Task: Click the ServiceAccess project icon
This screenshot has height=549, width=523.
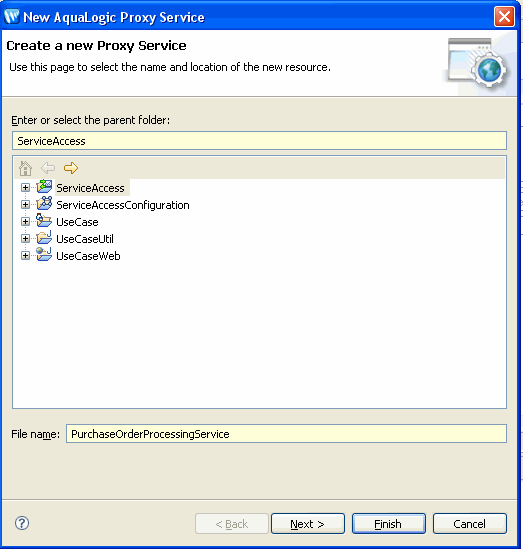Action: pyautogui.click(x=44, y=187)
